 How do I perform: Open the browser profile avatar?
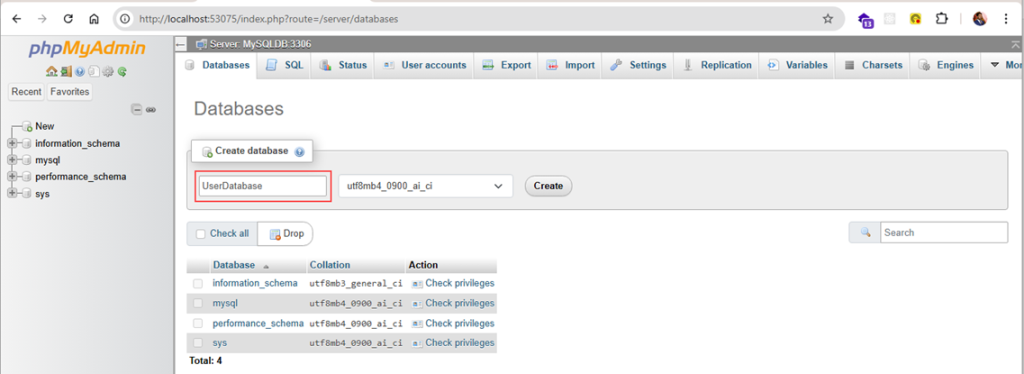tap(980, 19)
